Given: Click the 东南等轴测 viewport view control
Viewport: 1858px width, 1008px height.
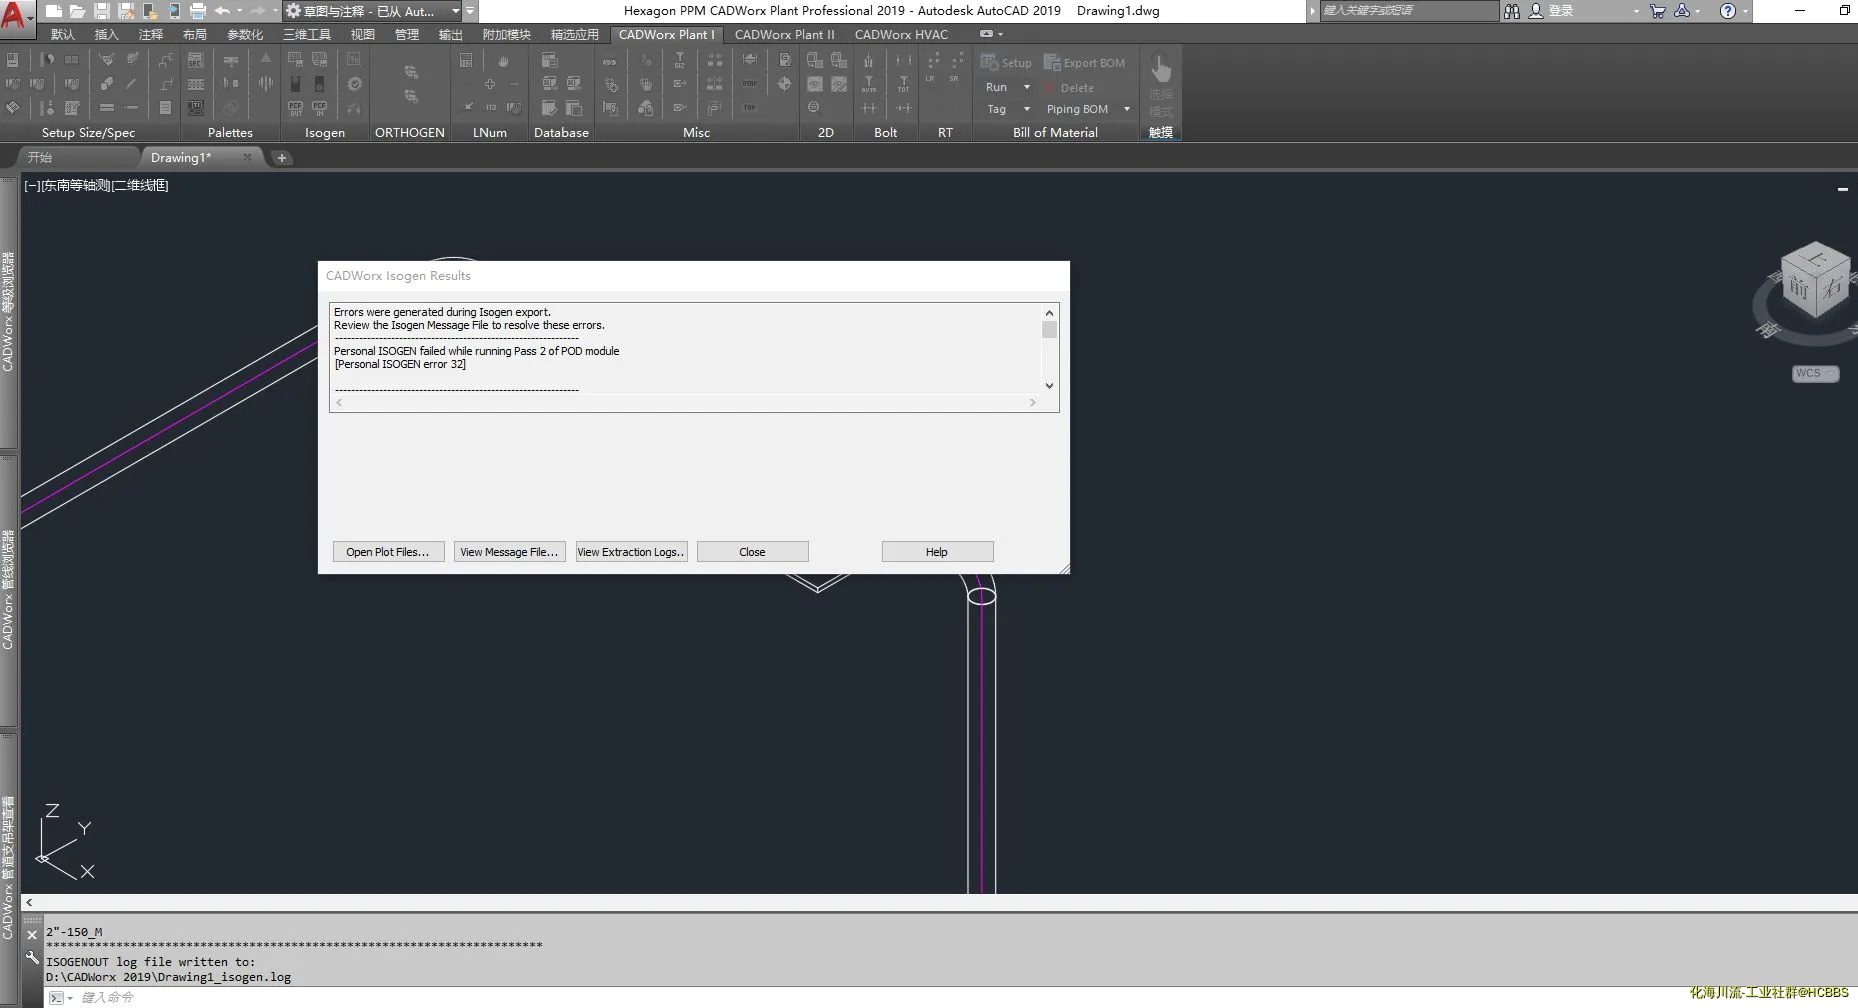Looking at the screenshot, I should [75, 185].
